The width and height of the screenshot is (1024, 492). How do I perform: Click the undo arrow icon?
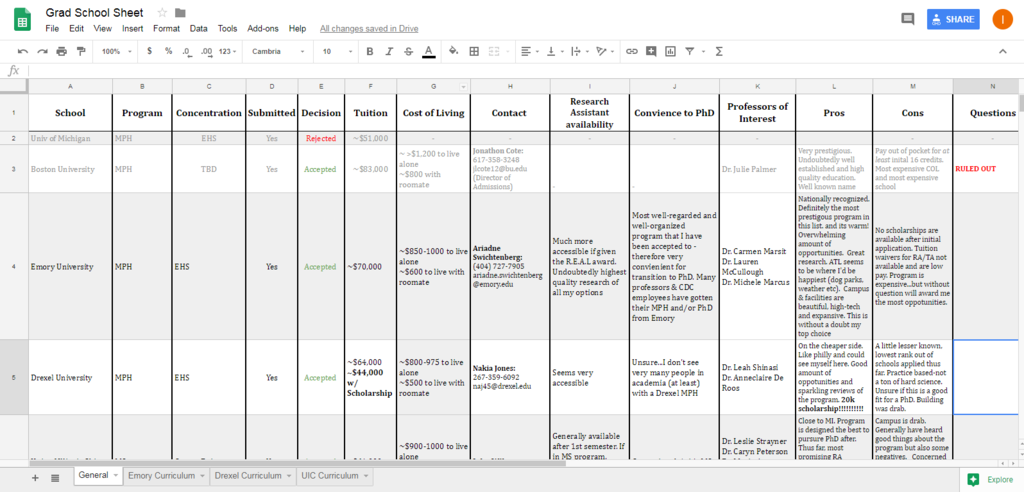click(23, 51)
